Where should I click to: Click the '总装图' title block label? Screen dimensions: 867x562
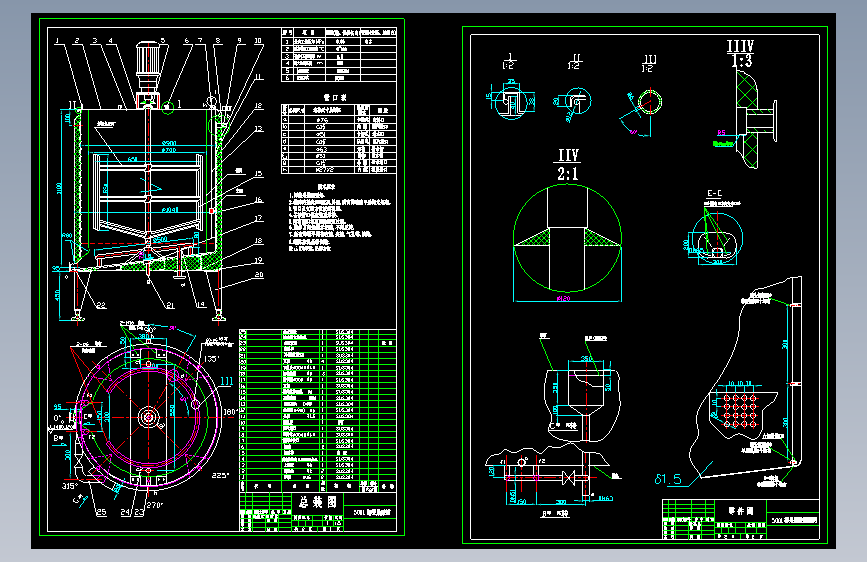(x=317, y=502)
